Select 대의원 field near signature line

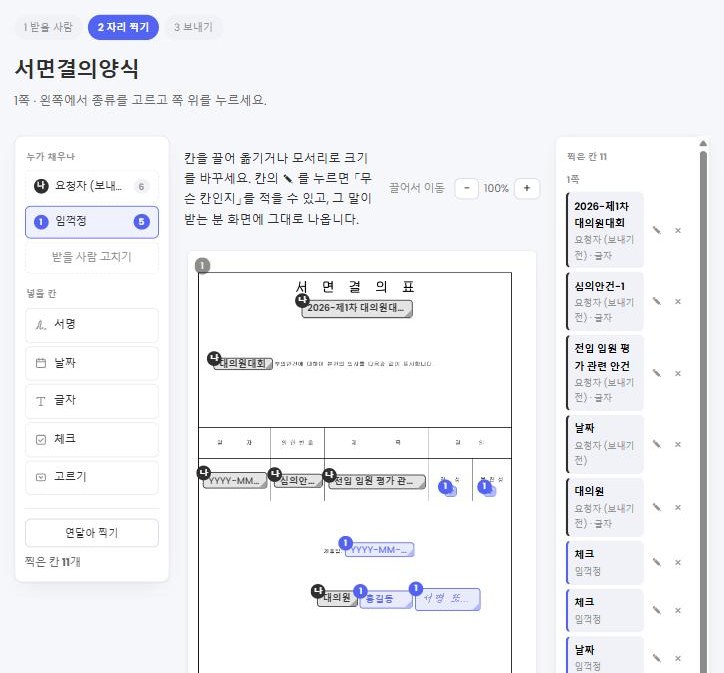pyautogui.click(x=337, y=598)
